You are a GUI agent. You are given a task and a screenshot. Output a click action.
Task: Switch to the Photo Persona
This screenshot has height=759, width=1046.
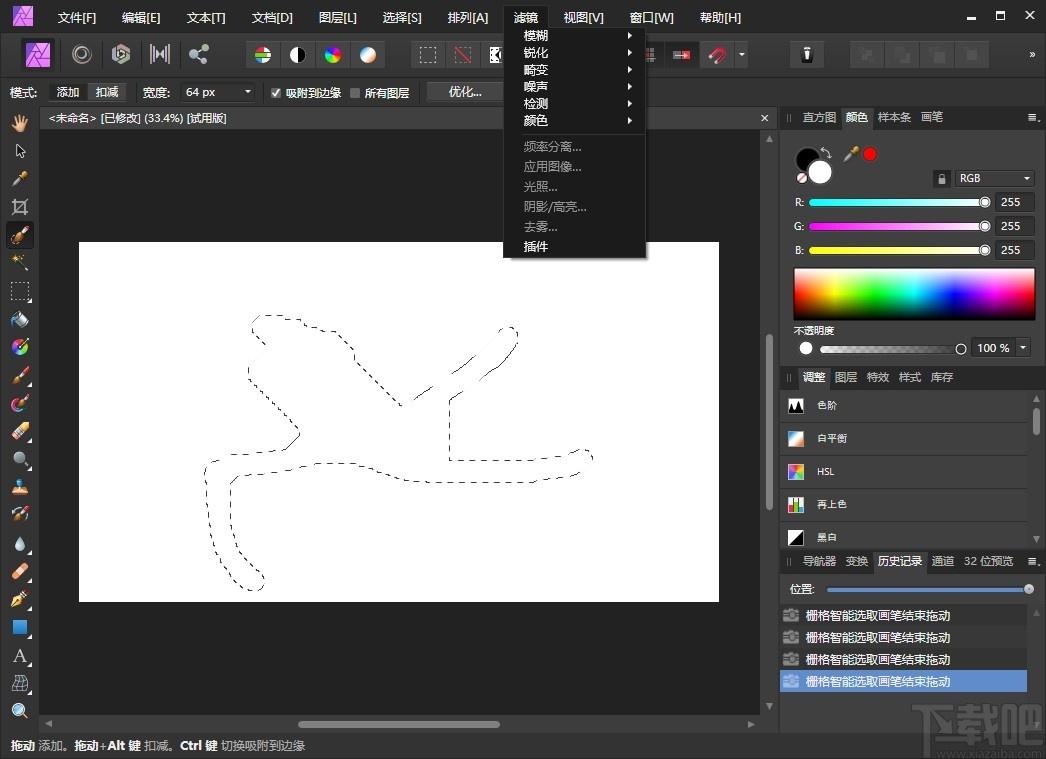click(38, 54)
